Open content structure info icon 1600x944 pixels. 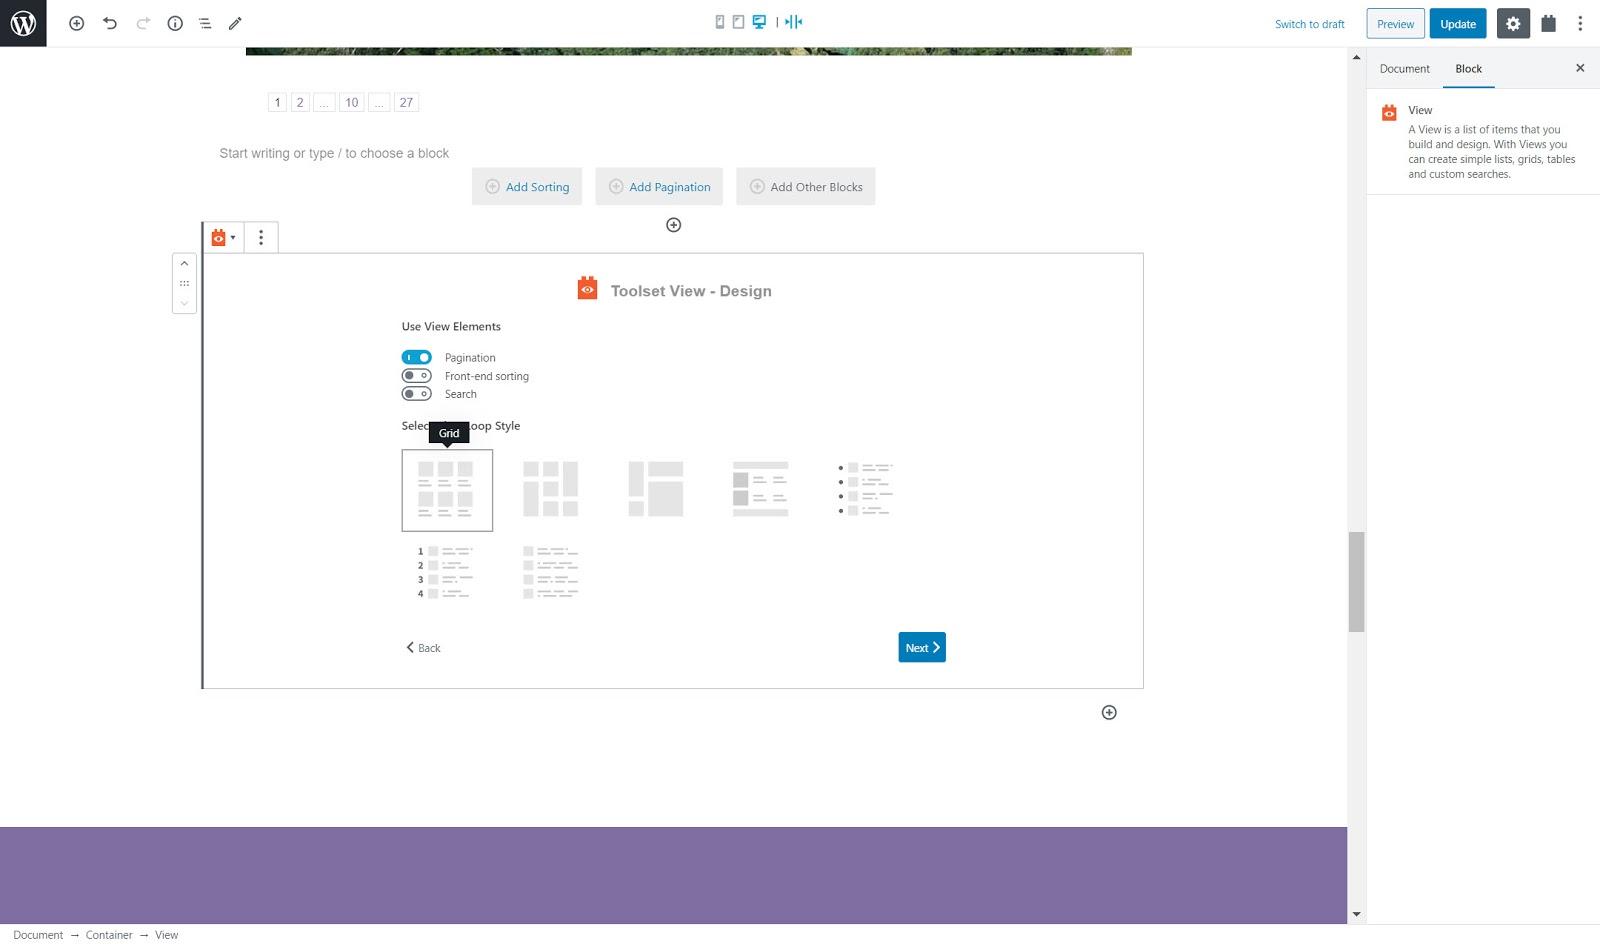click(x=175, y=23)
